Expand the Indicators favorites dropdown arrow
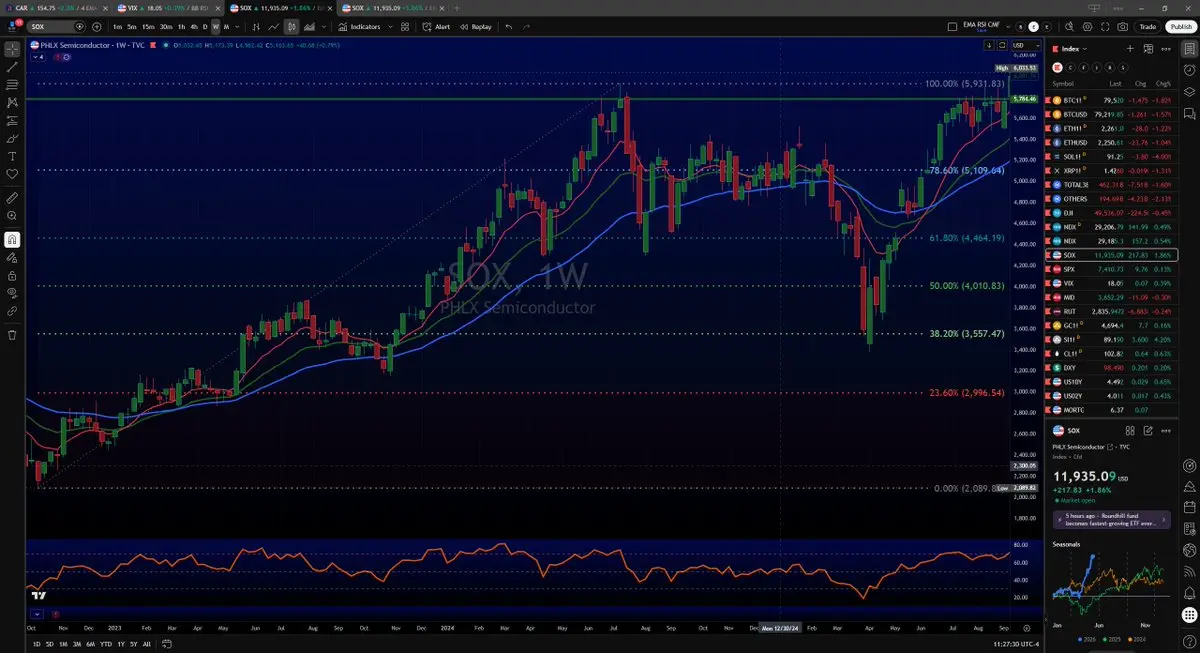 click(x=389, y=26)
